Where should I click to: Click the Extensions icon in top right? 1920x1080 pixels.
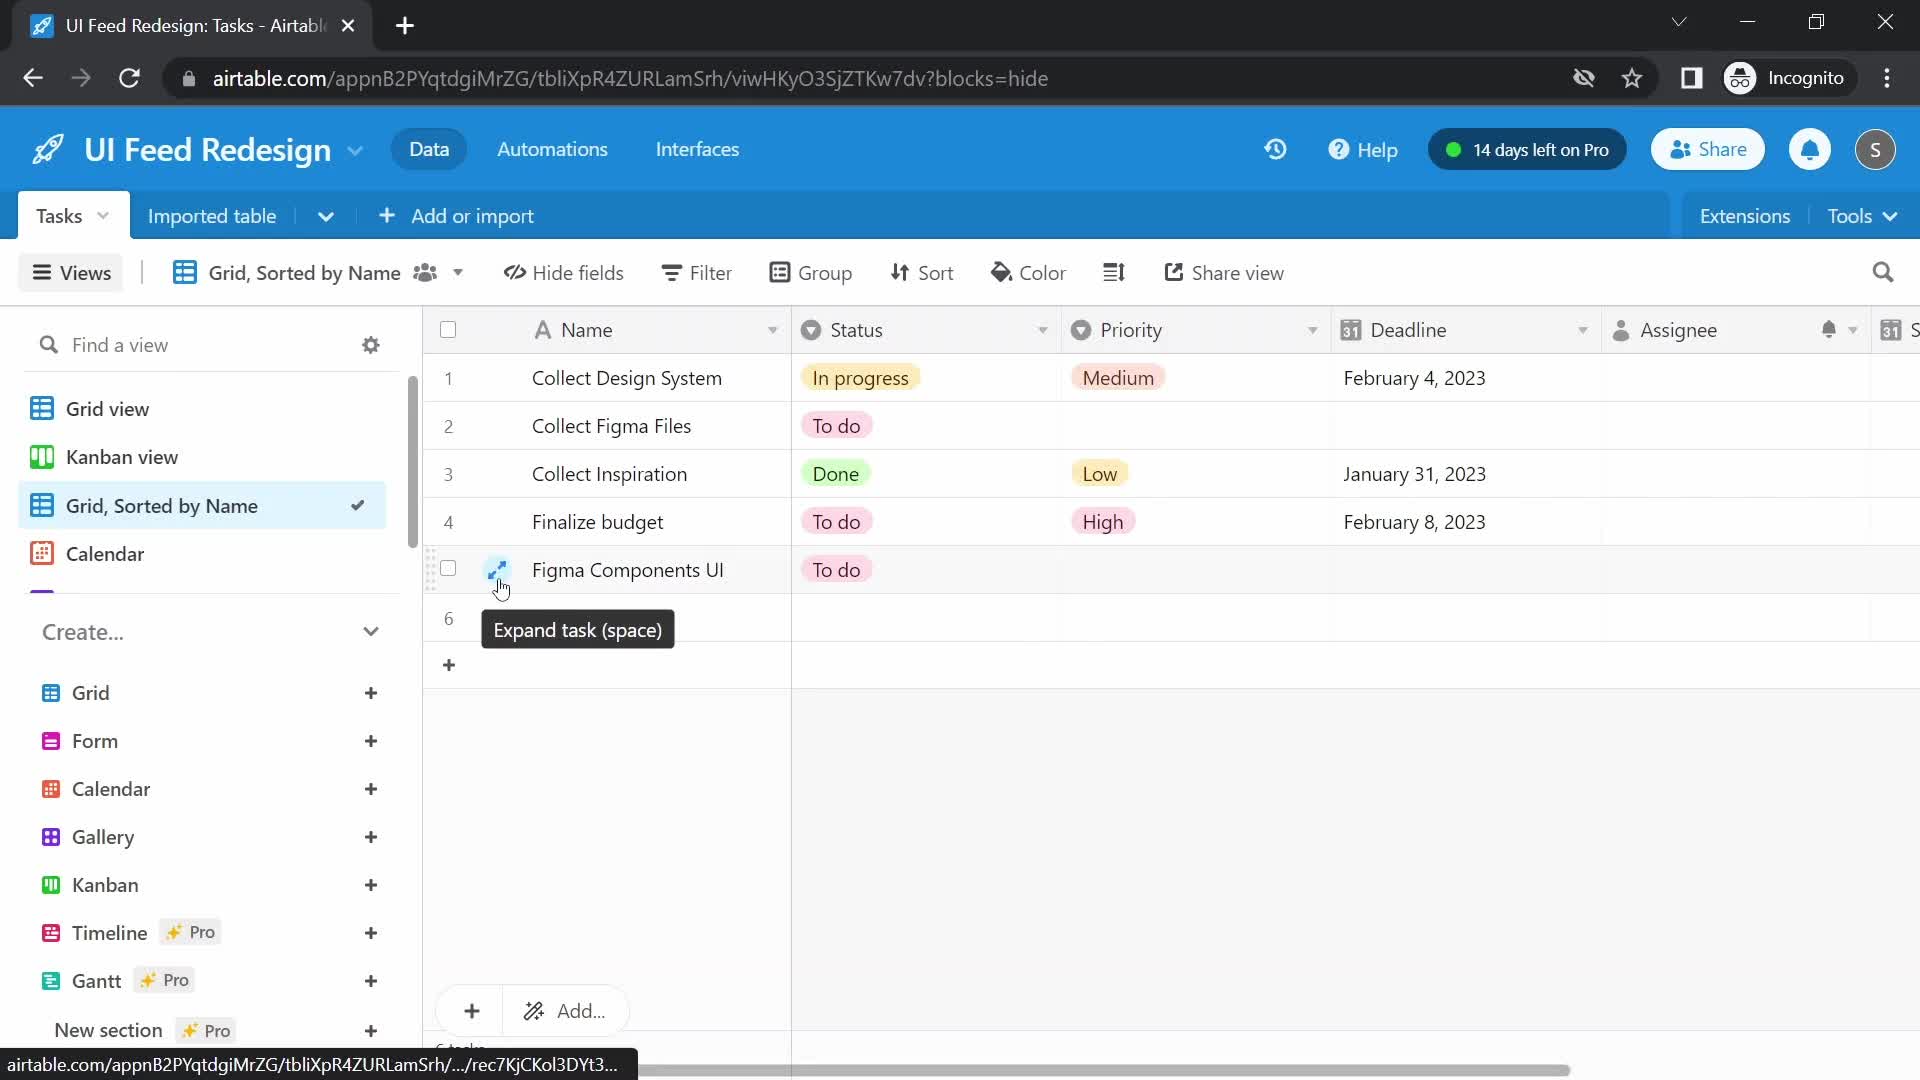[1743, 216]
